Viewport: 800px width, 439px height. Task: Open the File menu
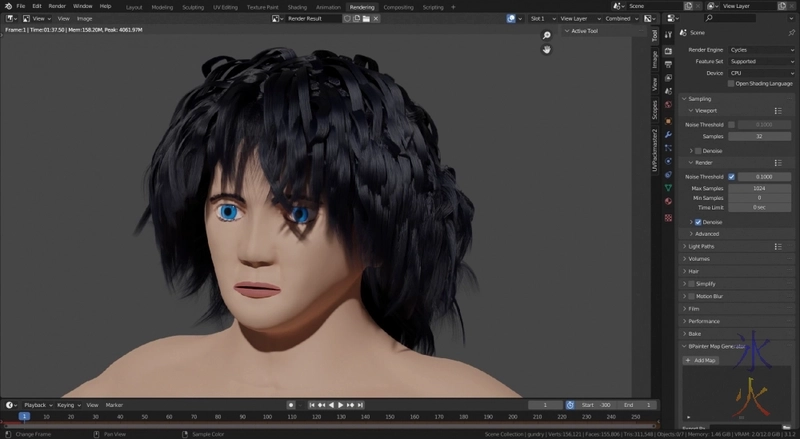(21, 6)
